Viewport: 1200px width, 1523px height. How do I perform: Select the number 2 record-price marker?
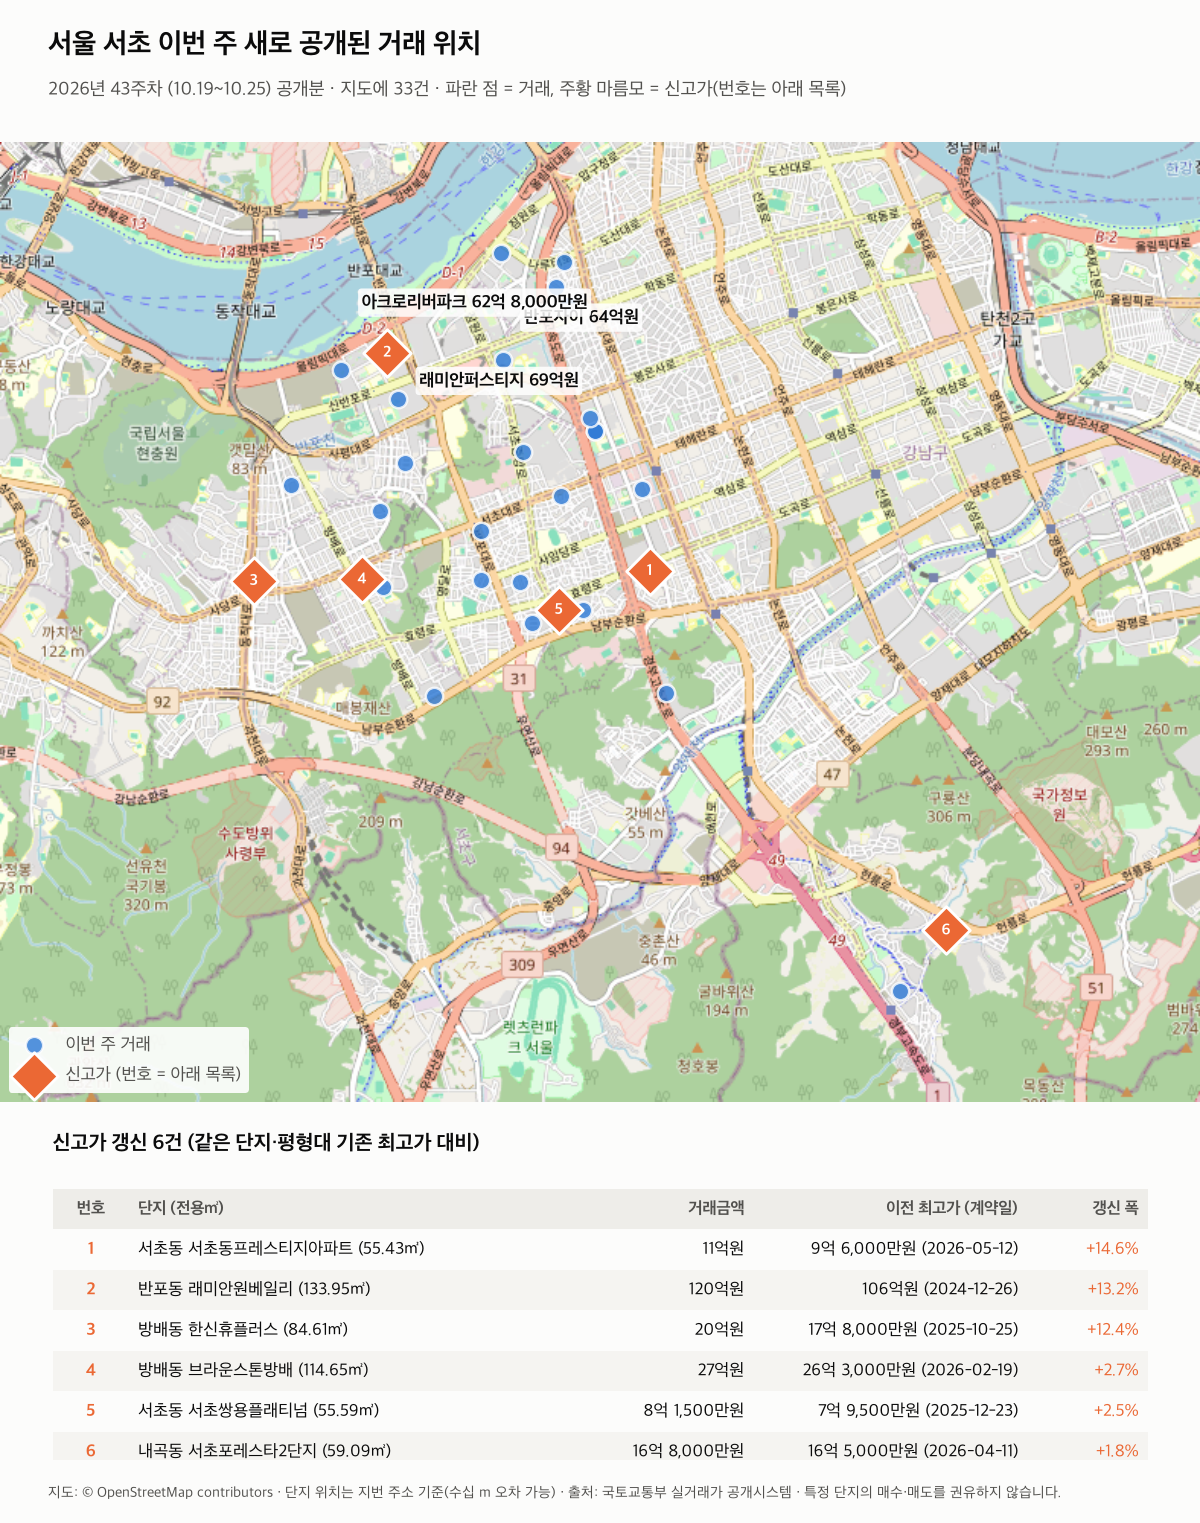click(387, 352)
